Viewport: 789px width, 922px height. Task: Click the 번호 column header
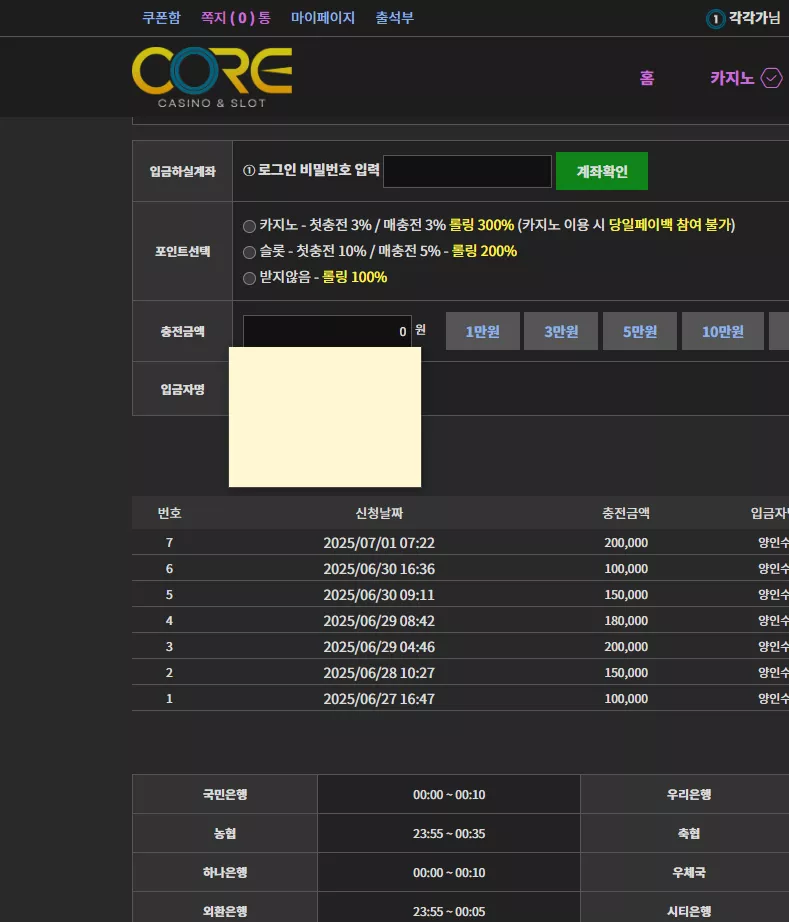pos(169,513)
